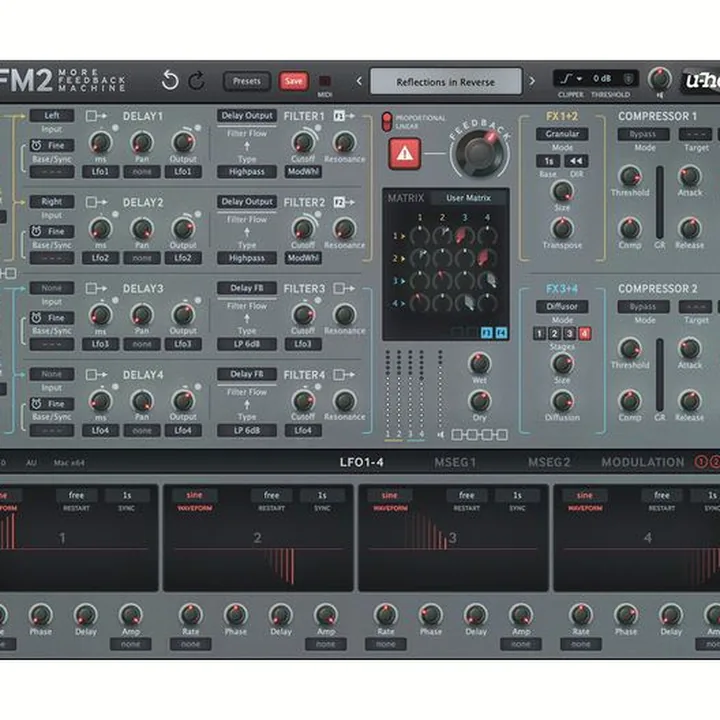720x720 pixels.
Task: Toggle the Delay2 Output modulation dot
Action: click(x=197, y=214)
